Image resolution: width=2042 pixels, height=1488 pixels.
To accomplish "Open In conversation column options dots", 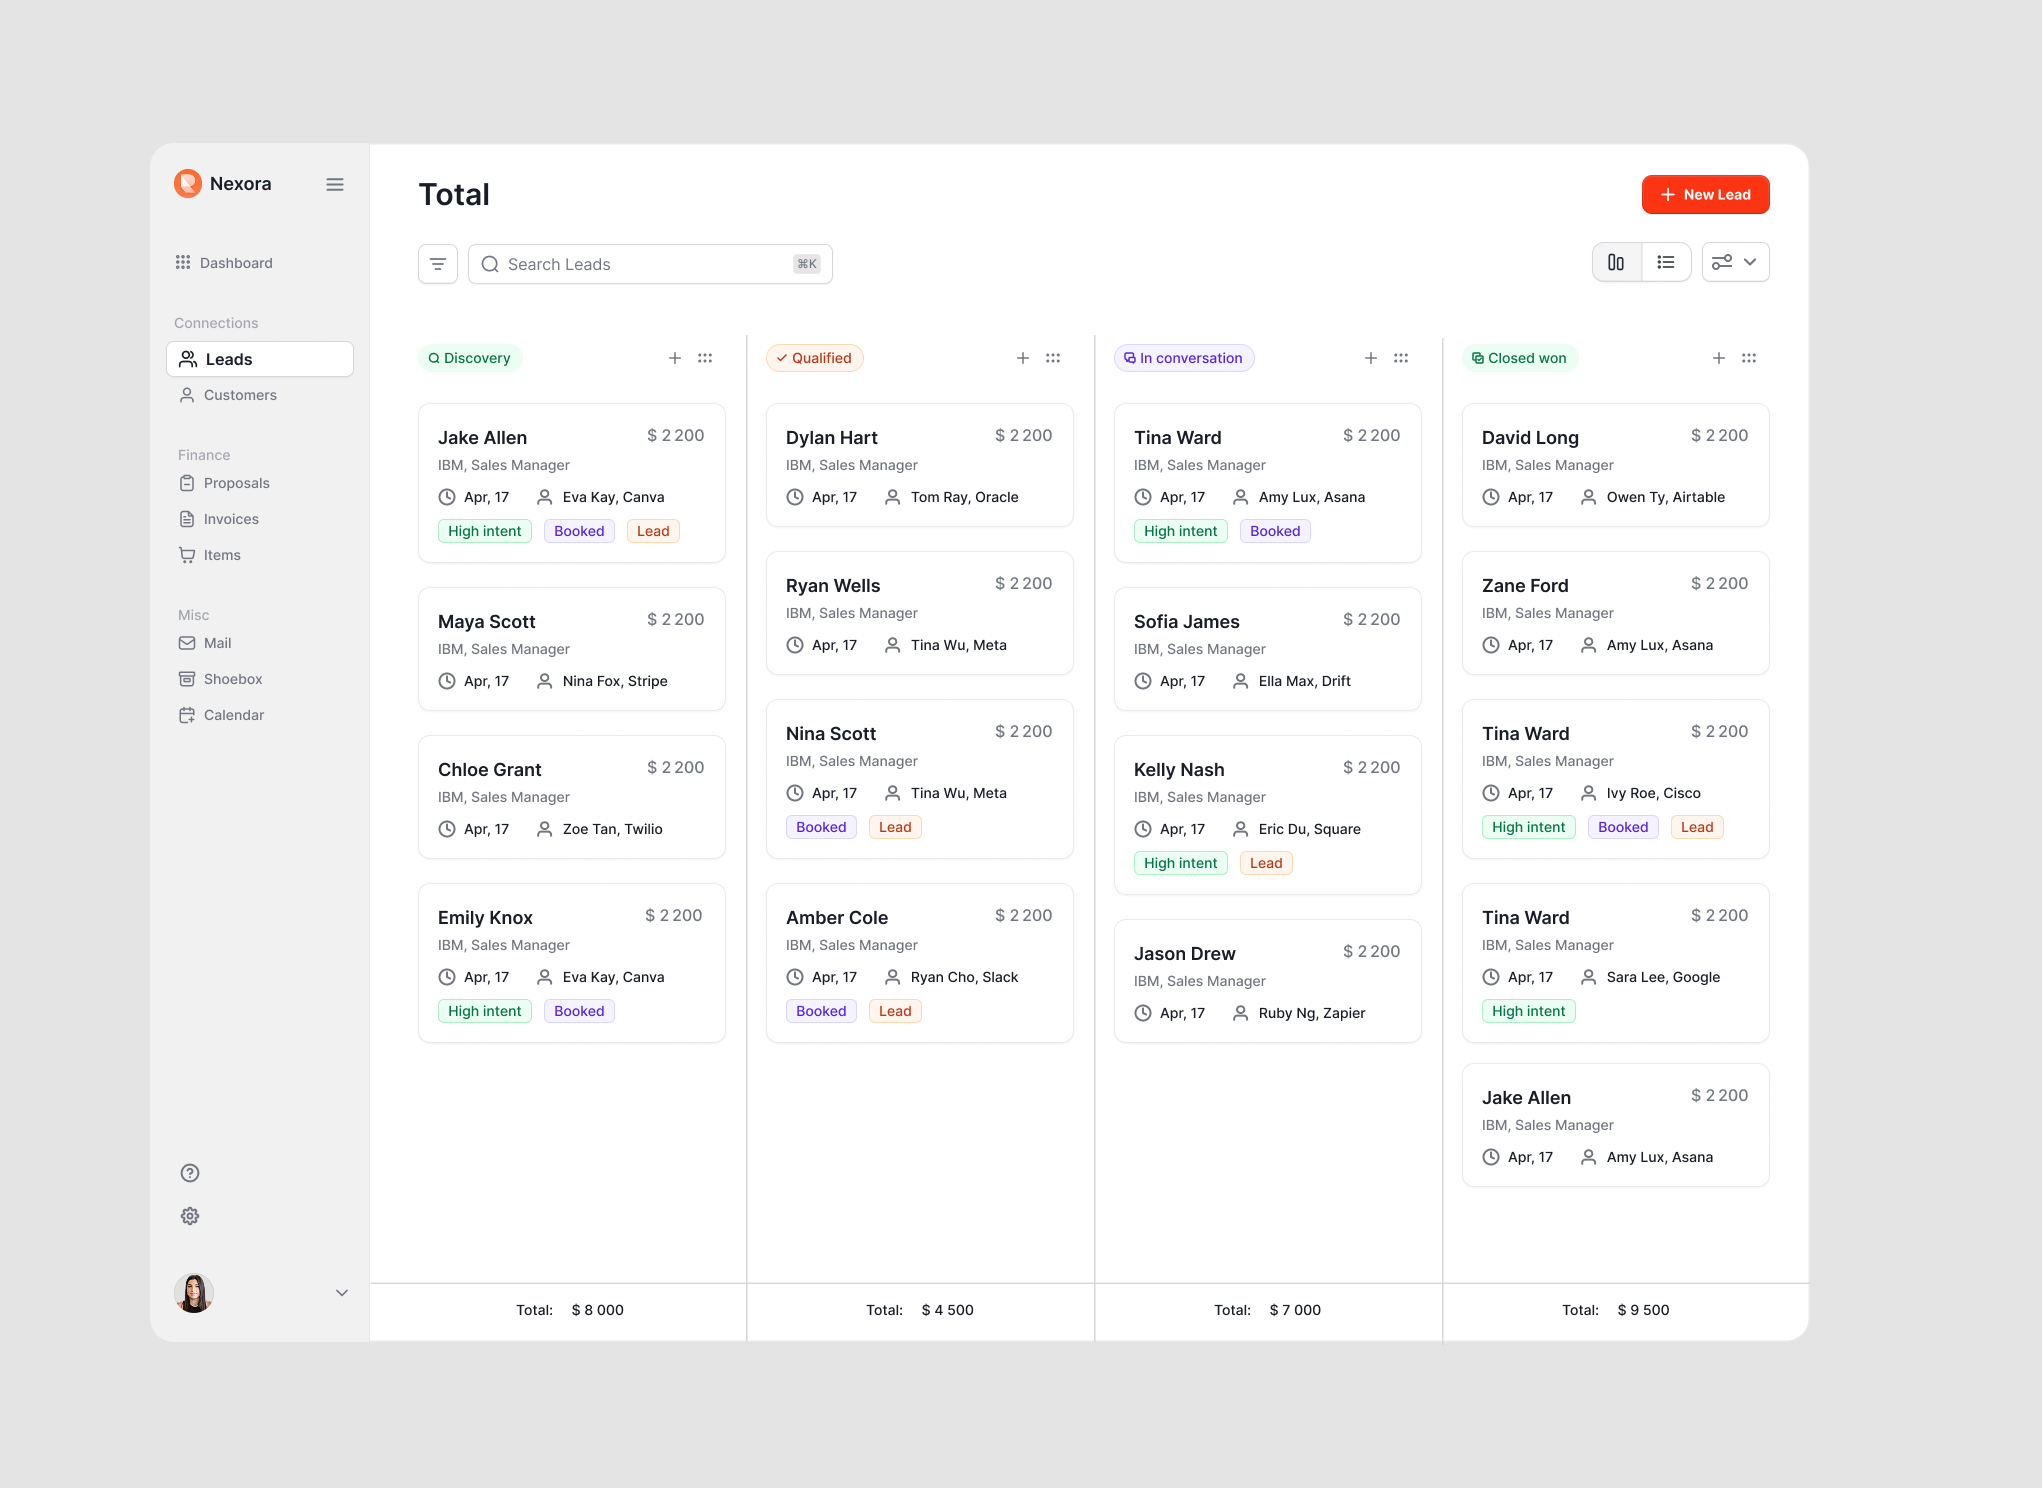I will (x=1401, y=358).
